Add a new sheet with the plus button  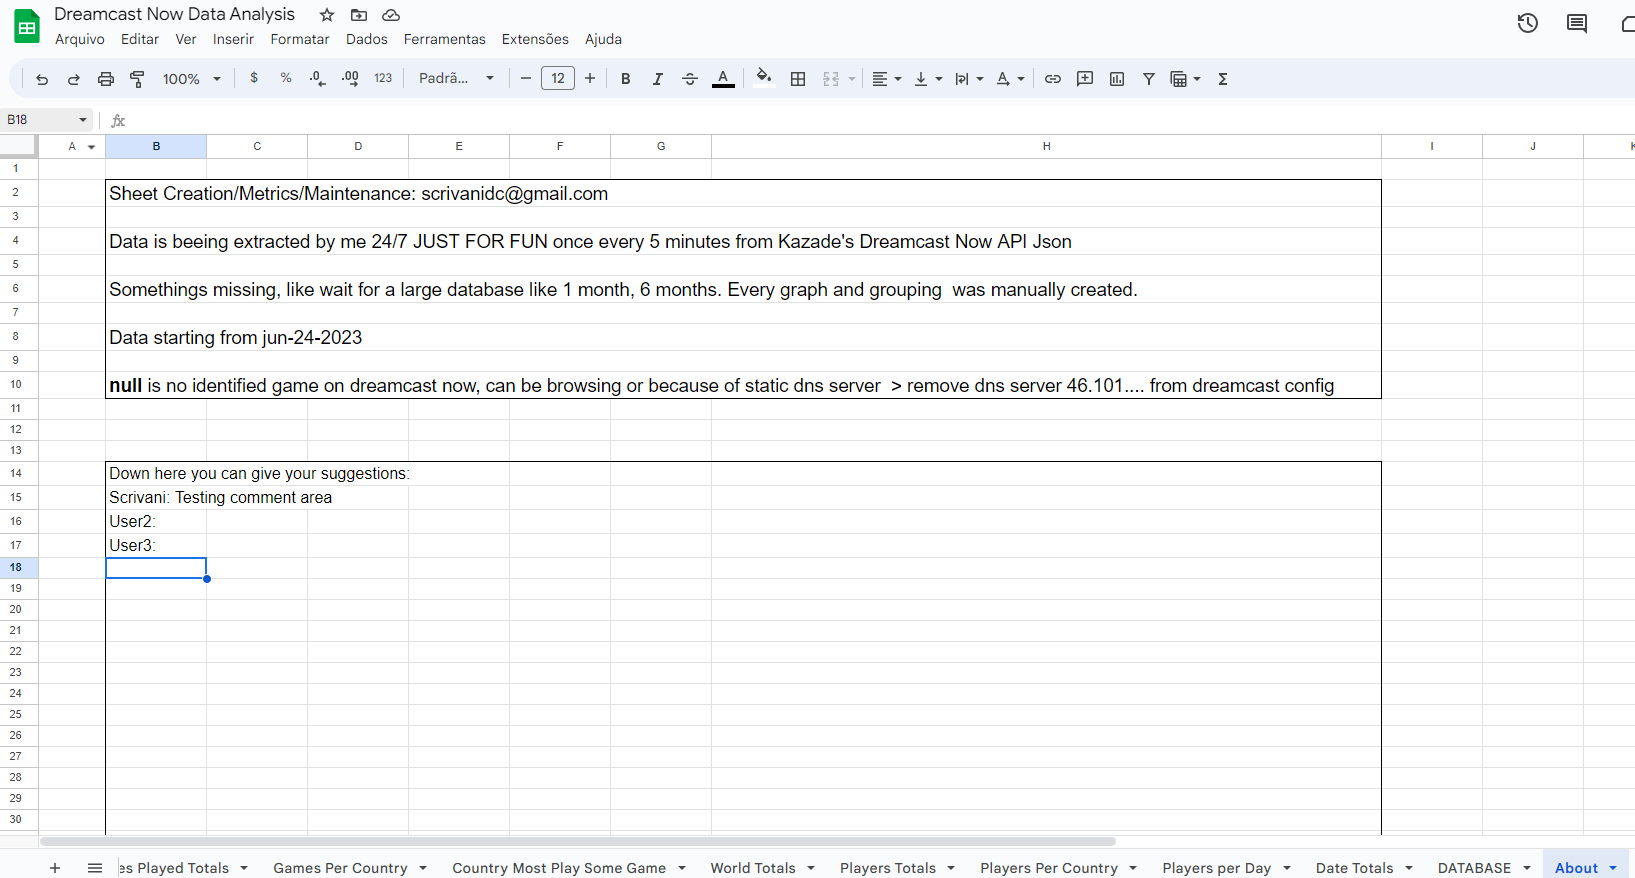(x=55, y=868)
